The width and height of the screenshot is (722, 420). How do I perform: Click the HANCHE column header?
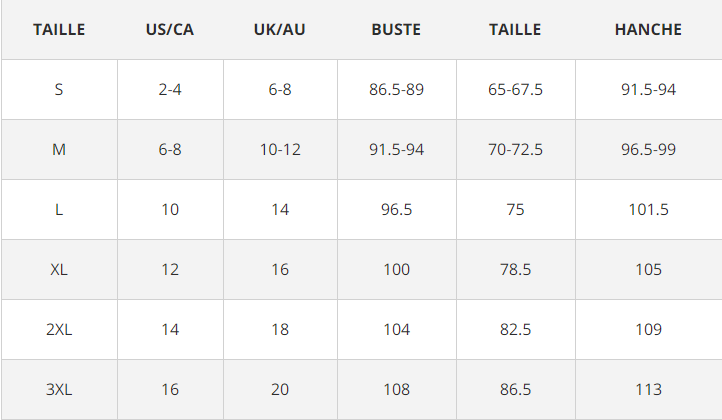(x=648, y=29)
